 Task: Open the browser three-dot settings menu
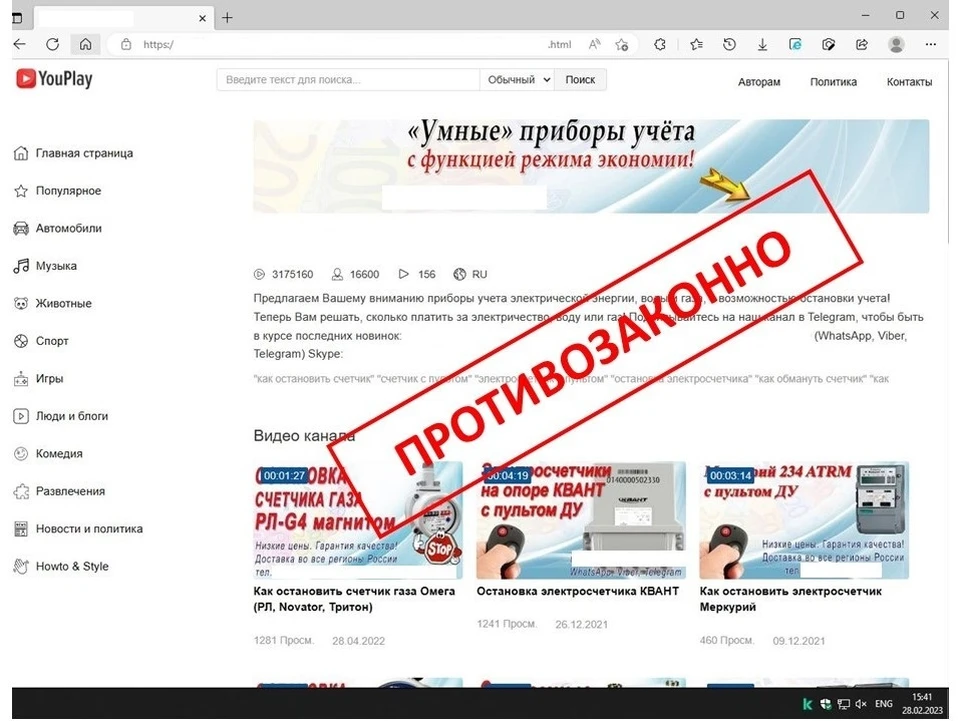[930, 44]
